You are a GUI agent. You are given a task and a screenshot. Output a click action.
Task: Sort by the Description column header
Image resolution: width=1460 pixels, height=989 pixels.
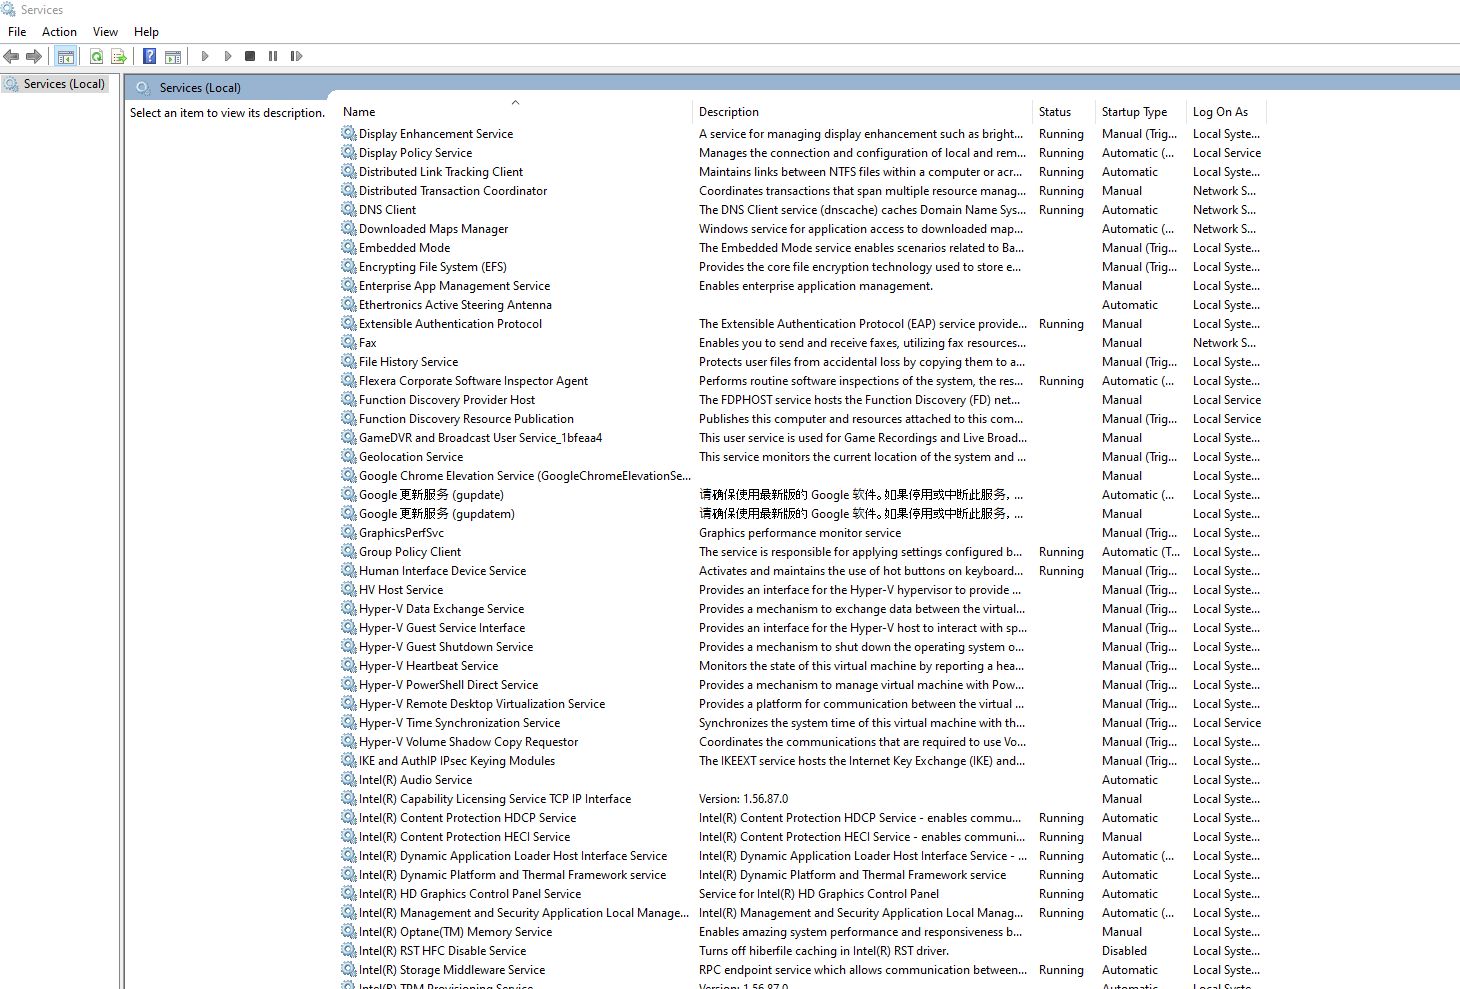click(862, 112)
